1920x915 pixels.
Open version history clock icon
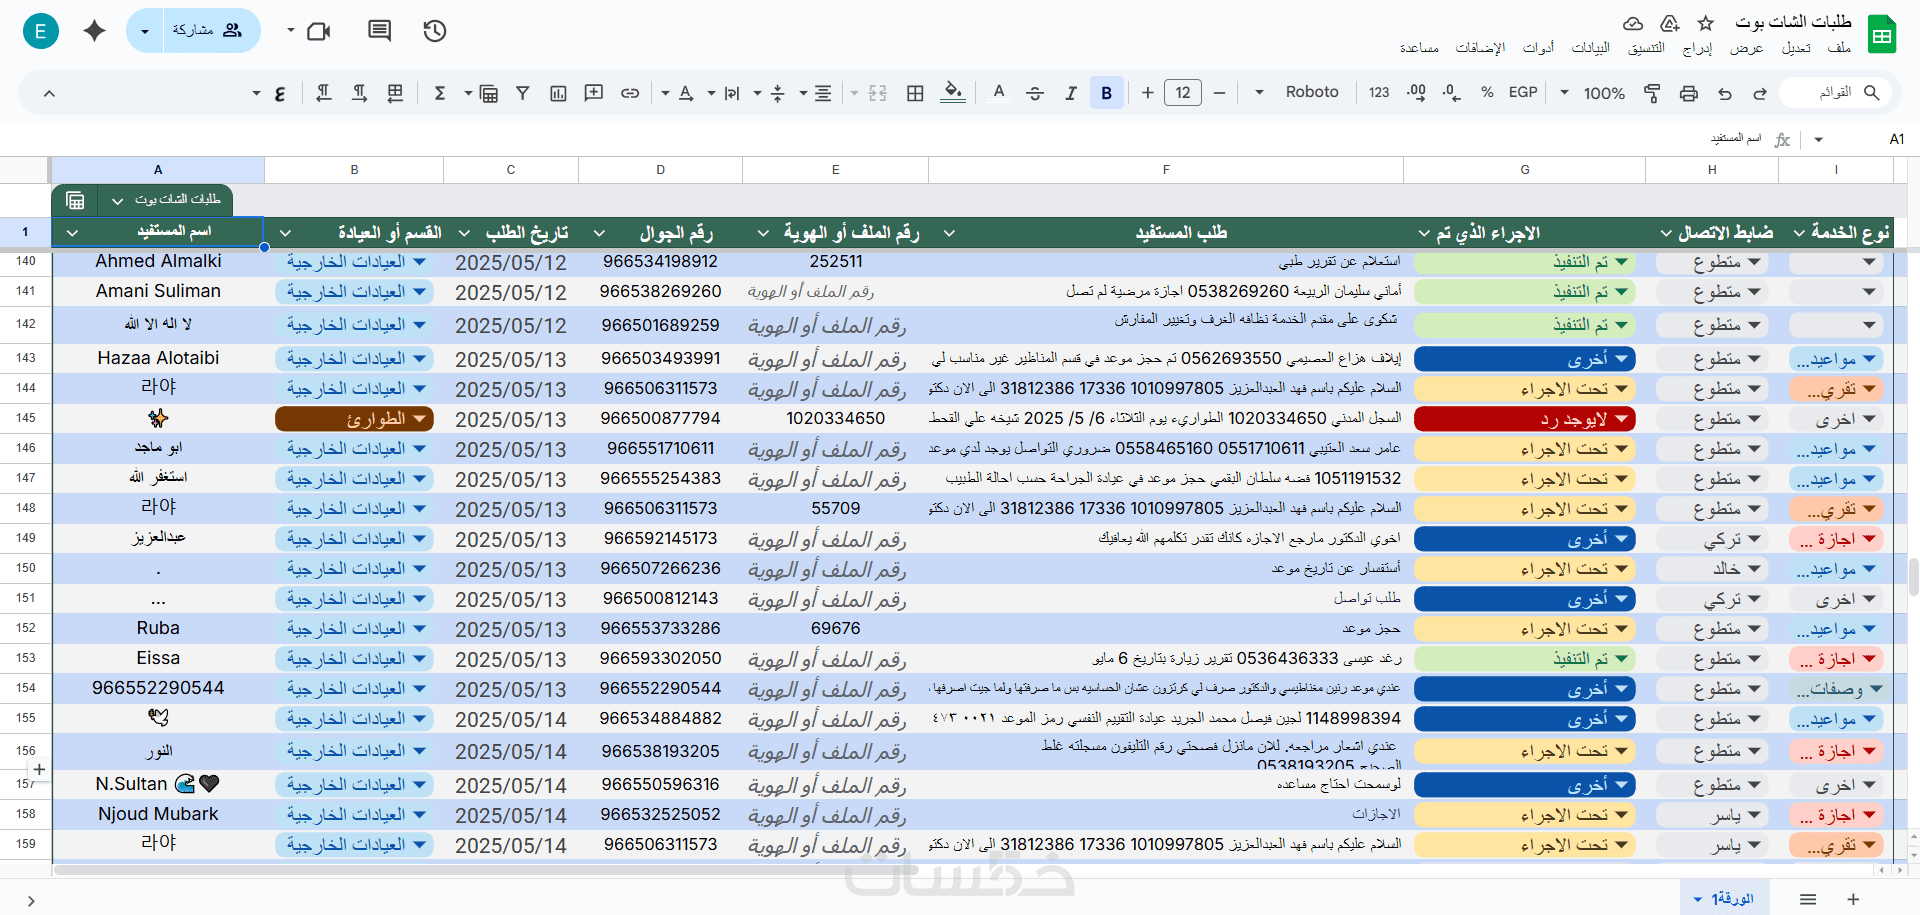click(434, 31)
